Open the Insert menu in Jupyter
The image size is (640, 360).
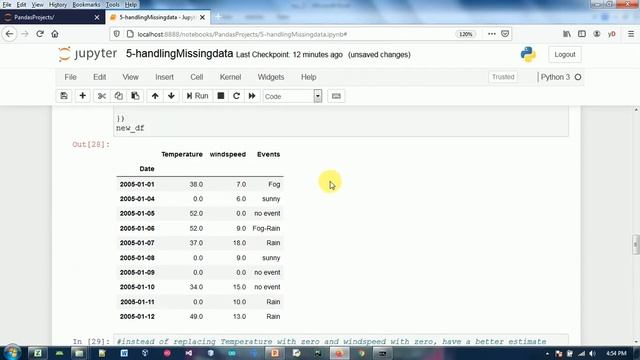point(164,77)
